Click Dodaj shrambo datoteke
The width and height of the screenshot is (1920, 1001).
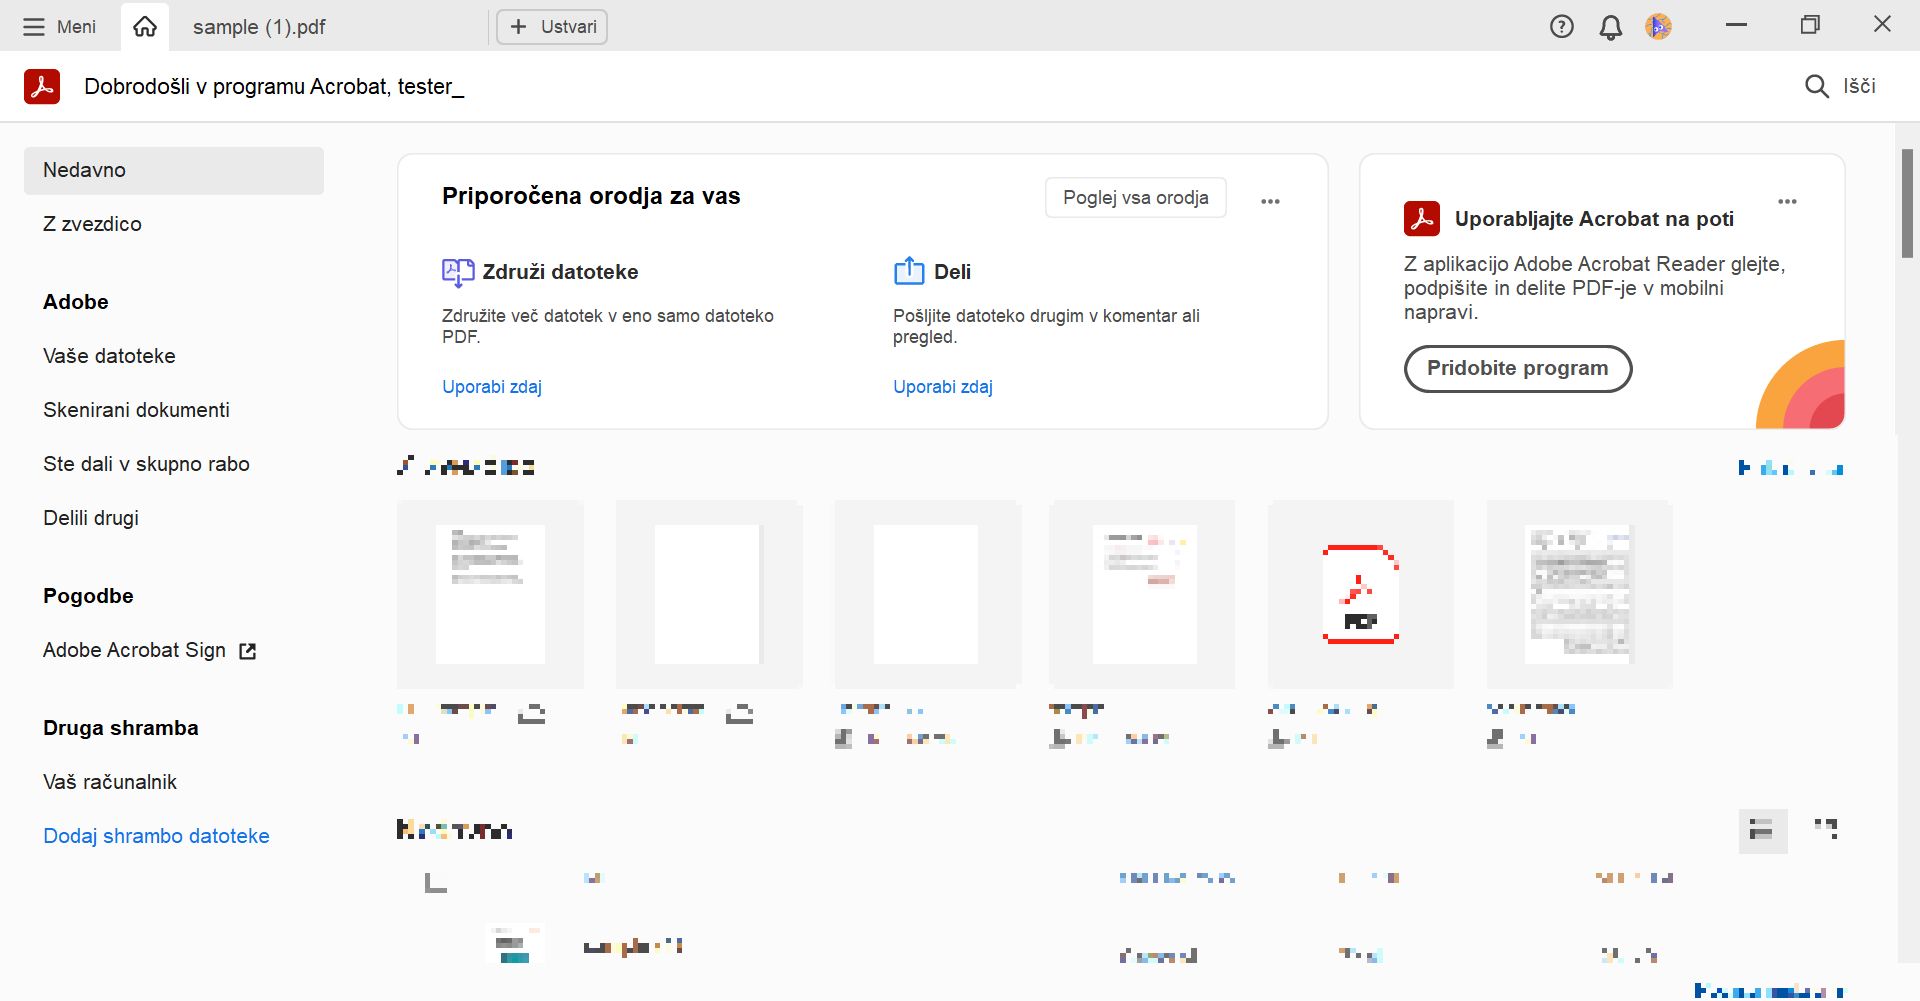pos(156,836)
